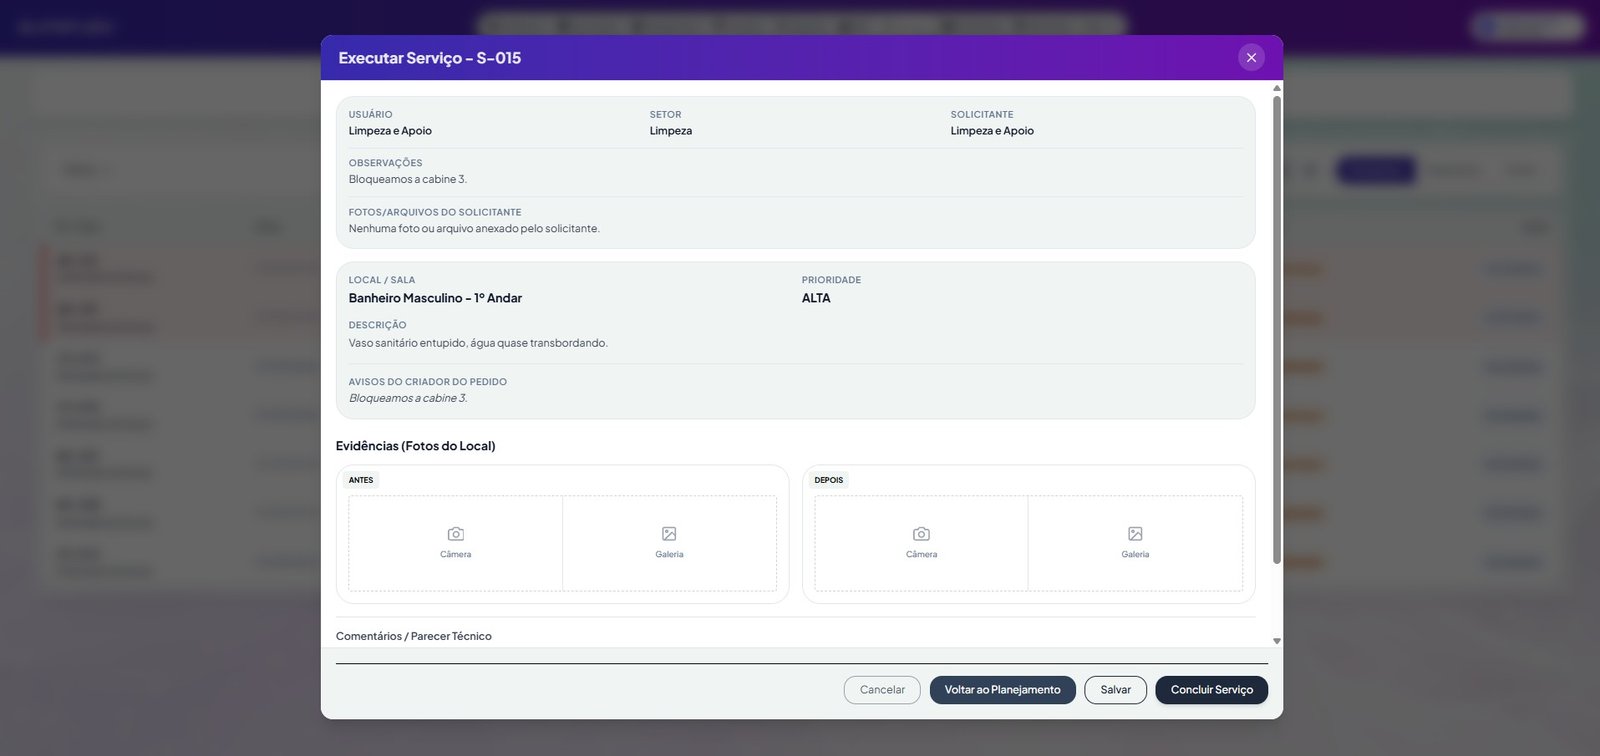The image size is (1600, 756).
Task: Click the italic Bloqueamos a cabine 3 notice
Action: click(408, 398)
